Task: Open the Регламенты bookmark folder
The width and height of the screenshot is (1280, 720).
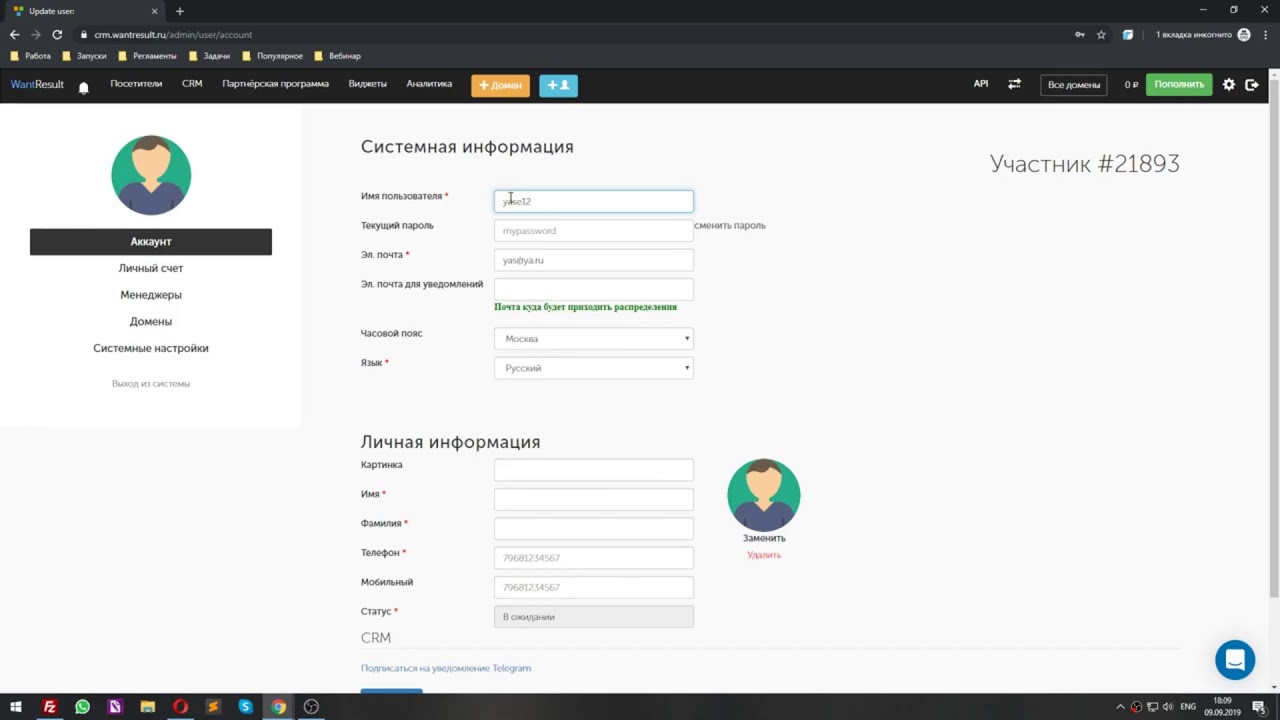Action: point(147,56)
